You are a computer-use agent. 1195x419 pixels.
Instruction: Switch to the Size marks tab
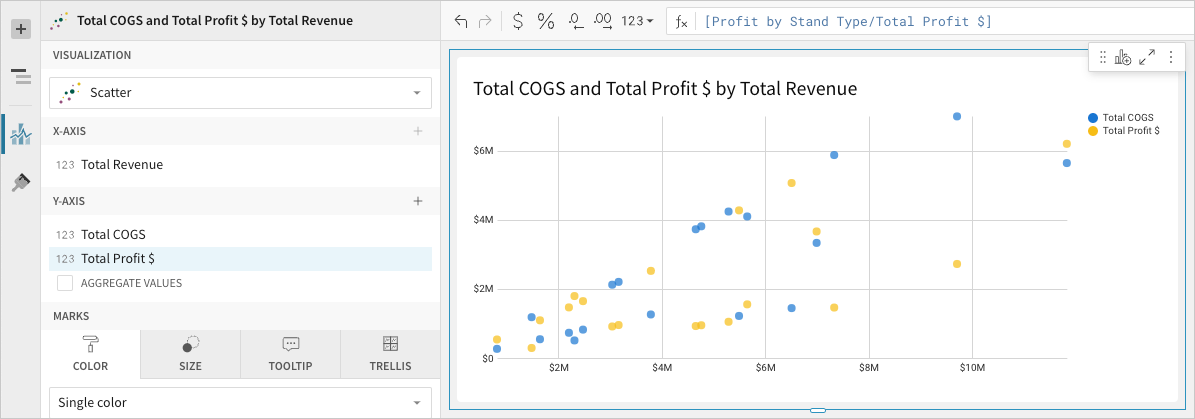pos(190,354)
